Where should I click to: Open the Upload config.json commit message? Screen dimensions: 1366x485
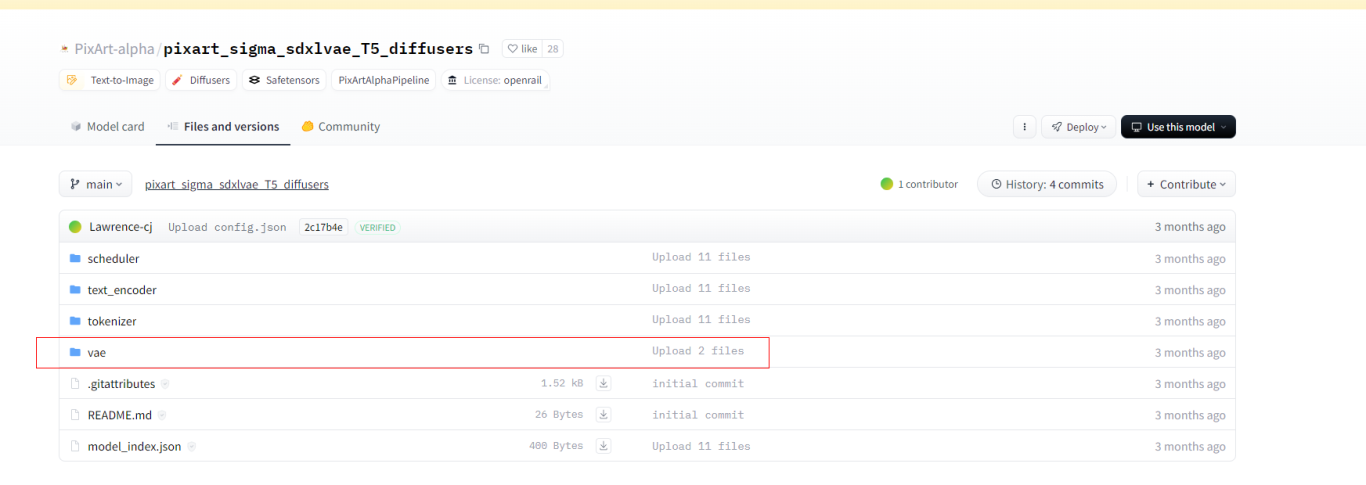(227, 227)
